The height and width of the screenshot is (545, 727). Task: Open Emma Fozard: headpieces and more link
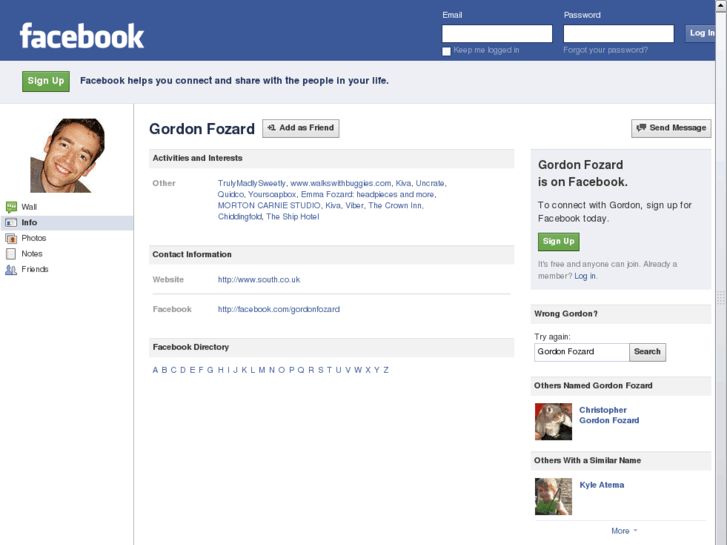click(x=367, y=194)
